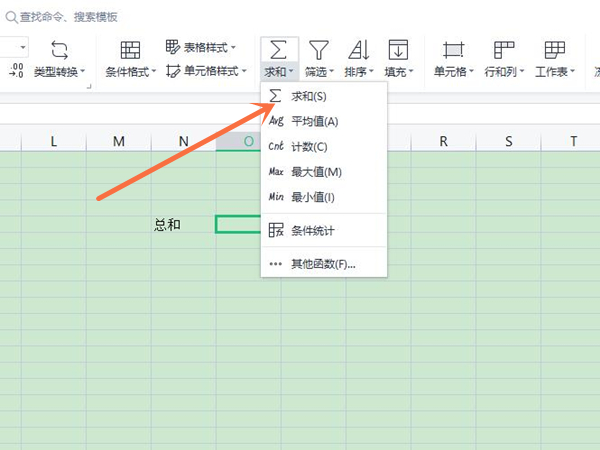Choose 计数(C) count menu item
The width and height of the screenshot is (600, 450).
pyautogui.click(x=309, y=146)
